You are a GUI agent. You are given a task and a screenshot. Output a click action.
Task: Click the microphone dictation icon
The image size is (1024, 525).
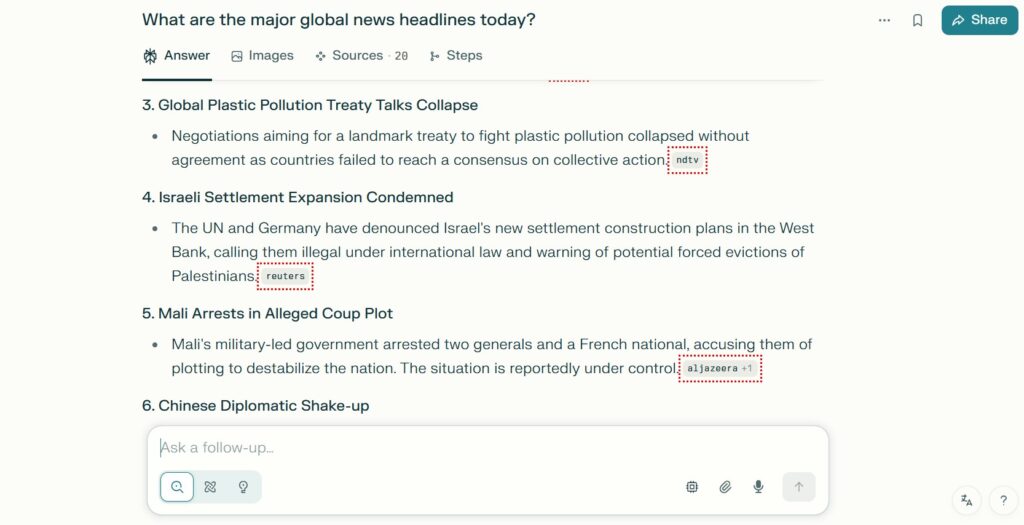click(x=758, y=486)
